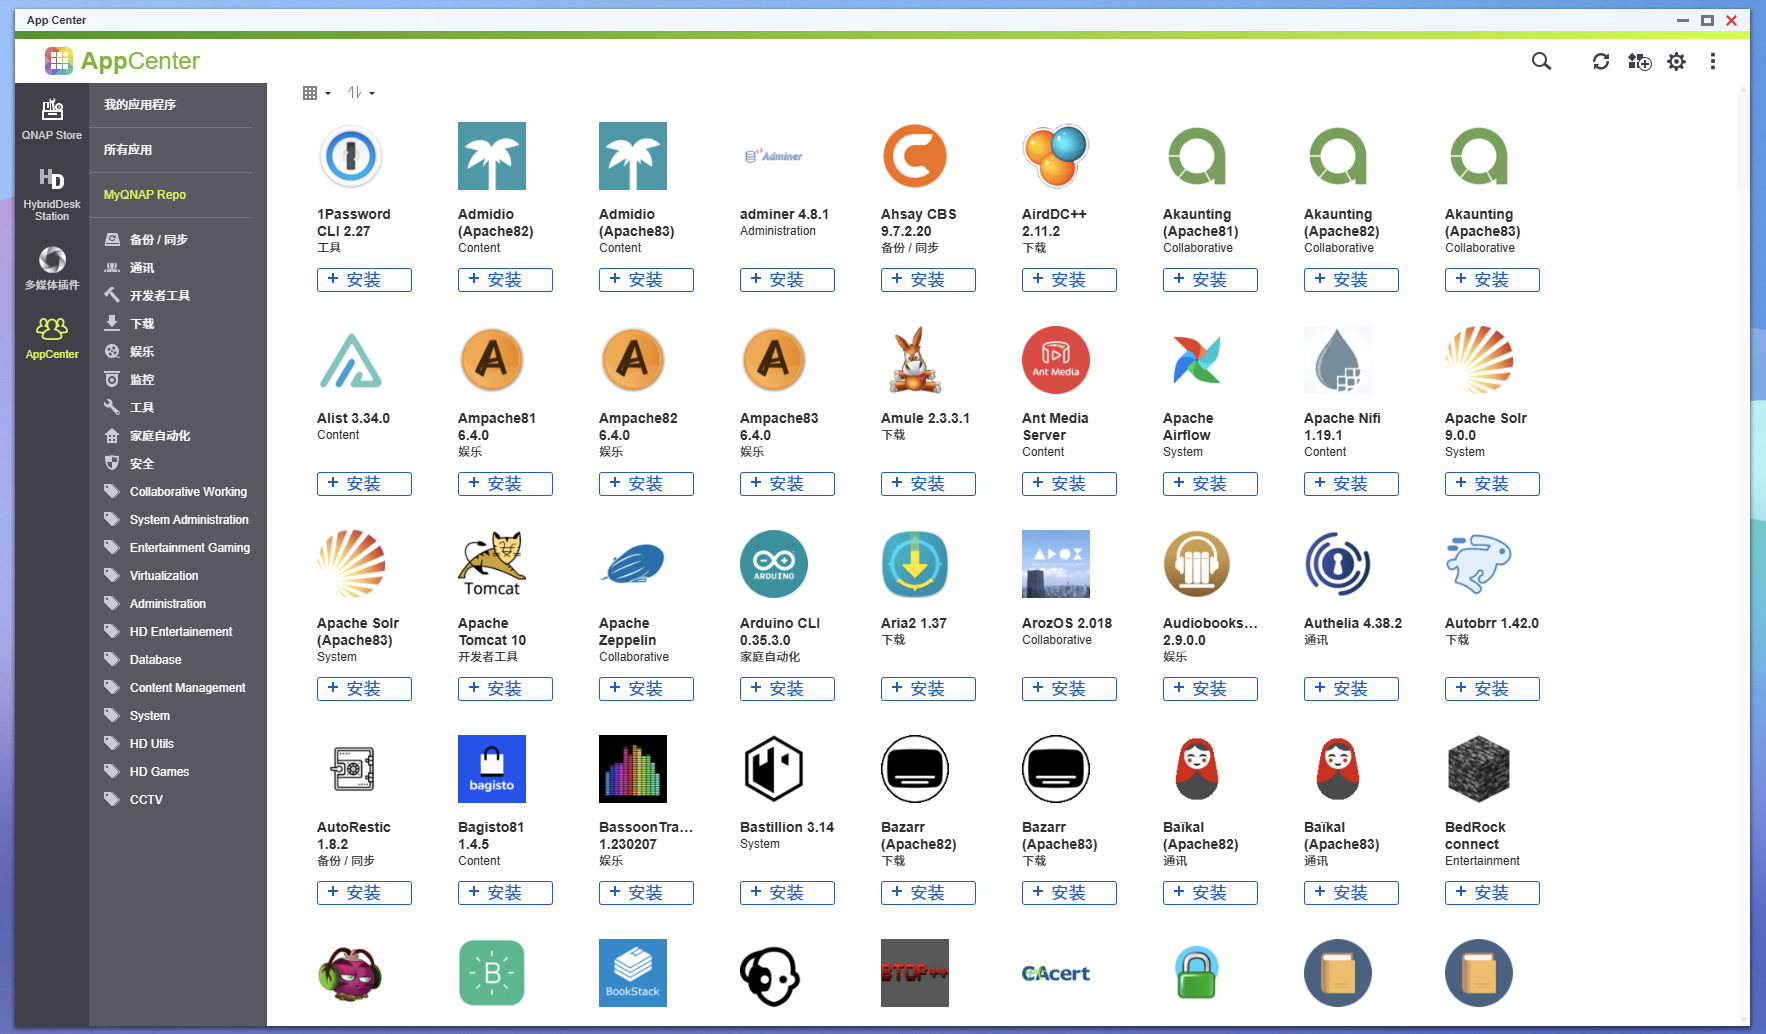This screenshot has height=1034, width=1766.
Task: Open the Autobrr rabbit icon
Action: [1479, 565]
